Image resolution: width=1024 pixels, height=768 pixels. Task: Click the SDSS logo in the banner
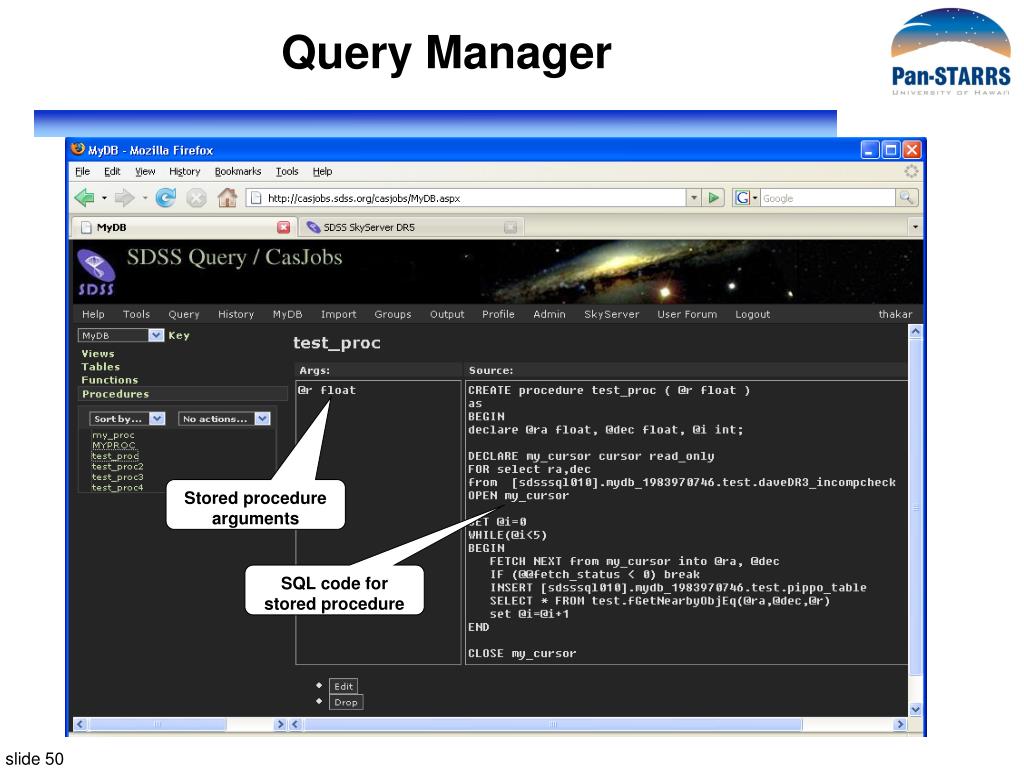coord(96,272)
